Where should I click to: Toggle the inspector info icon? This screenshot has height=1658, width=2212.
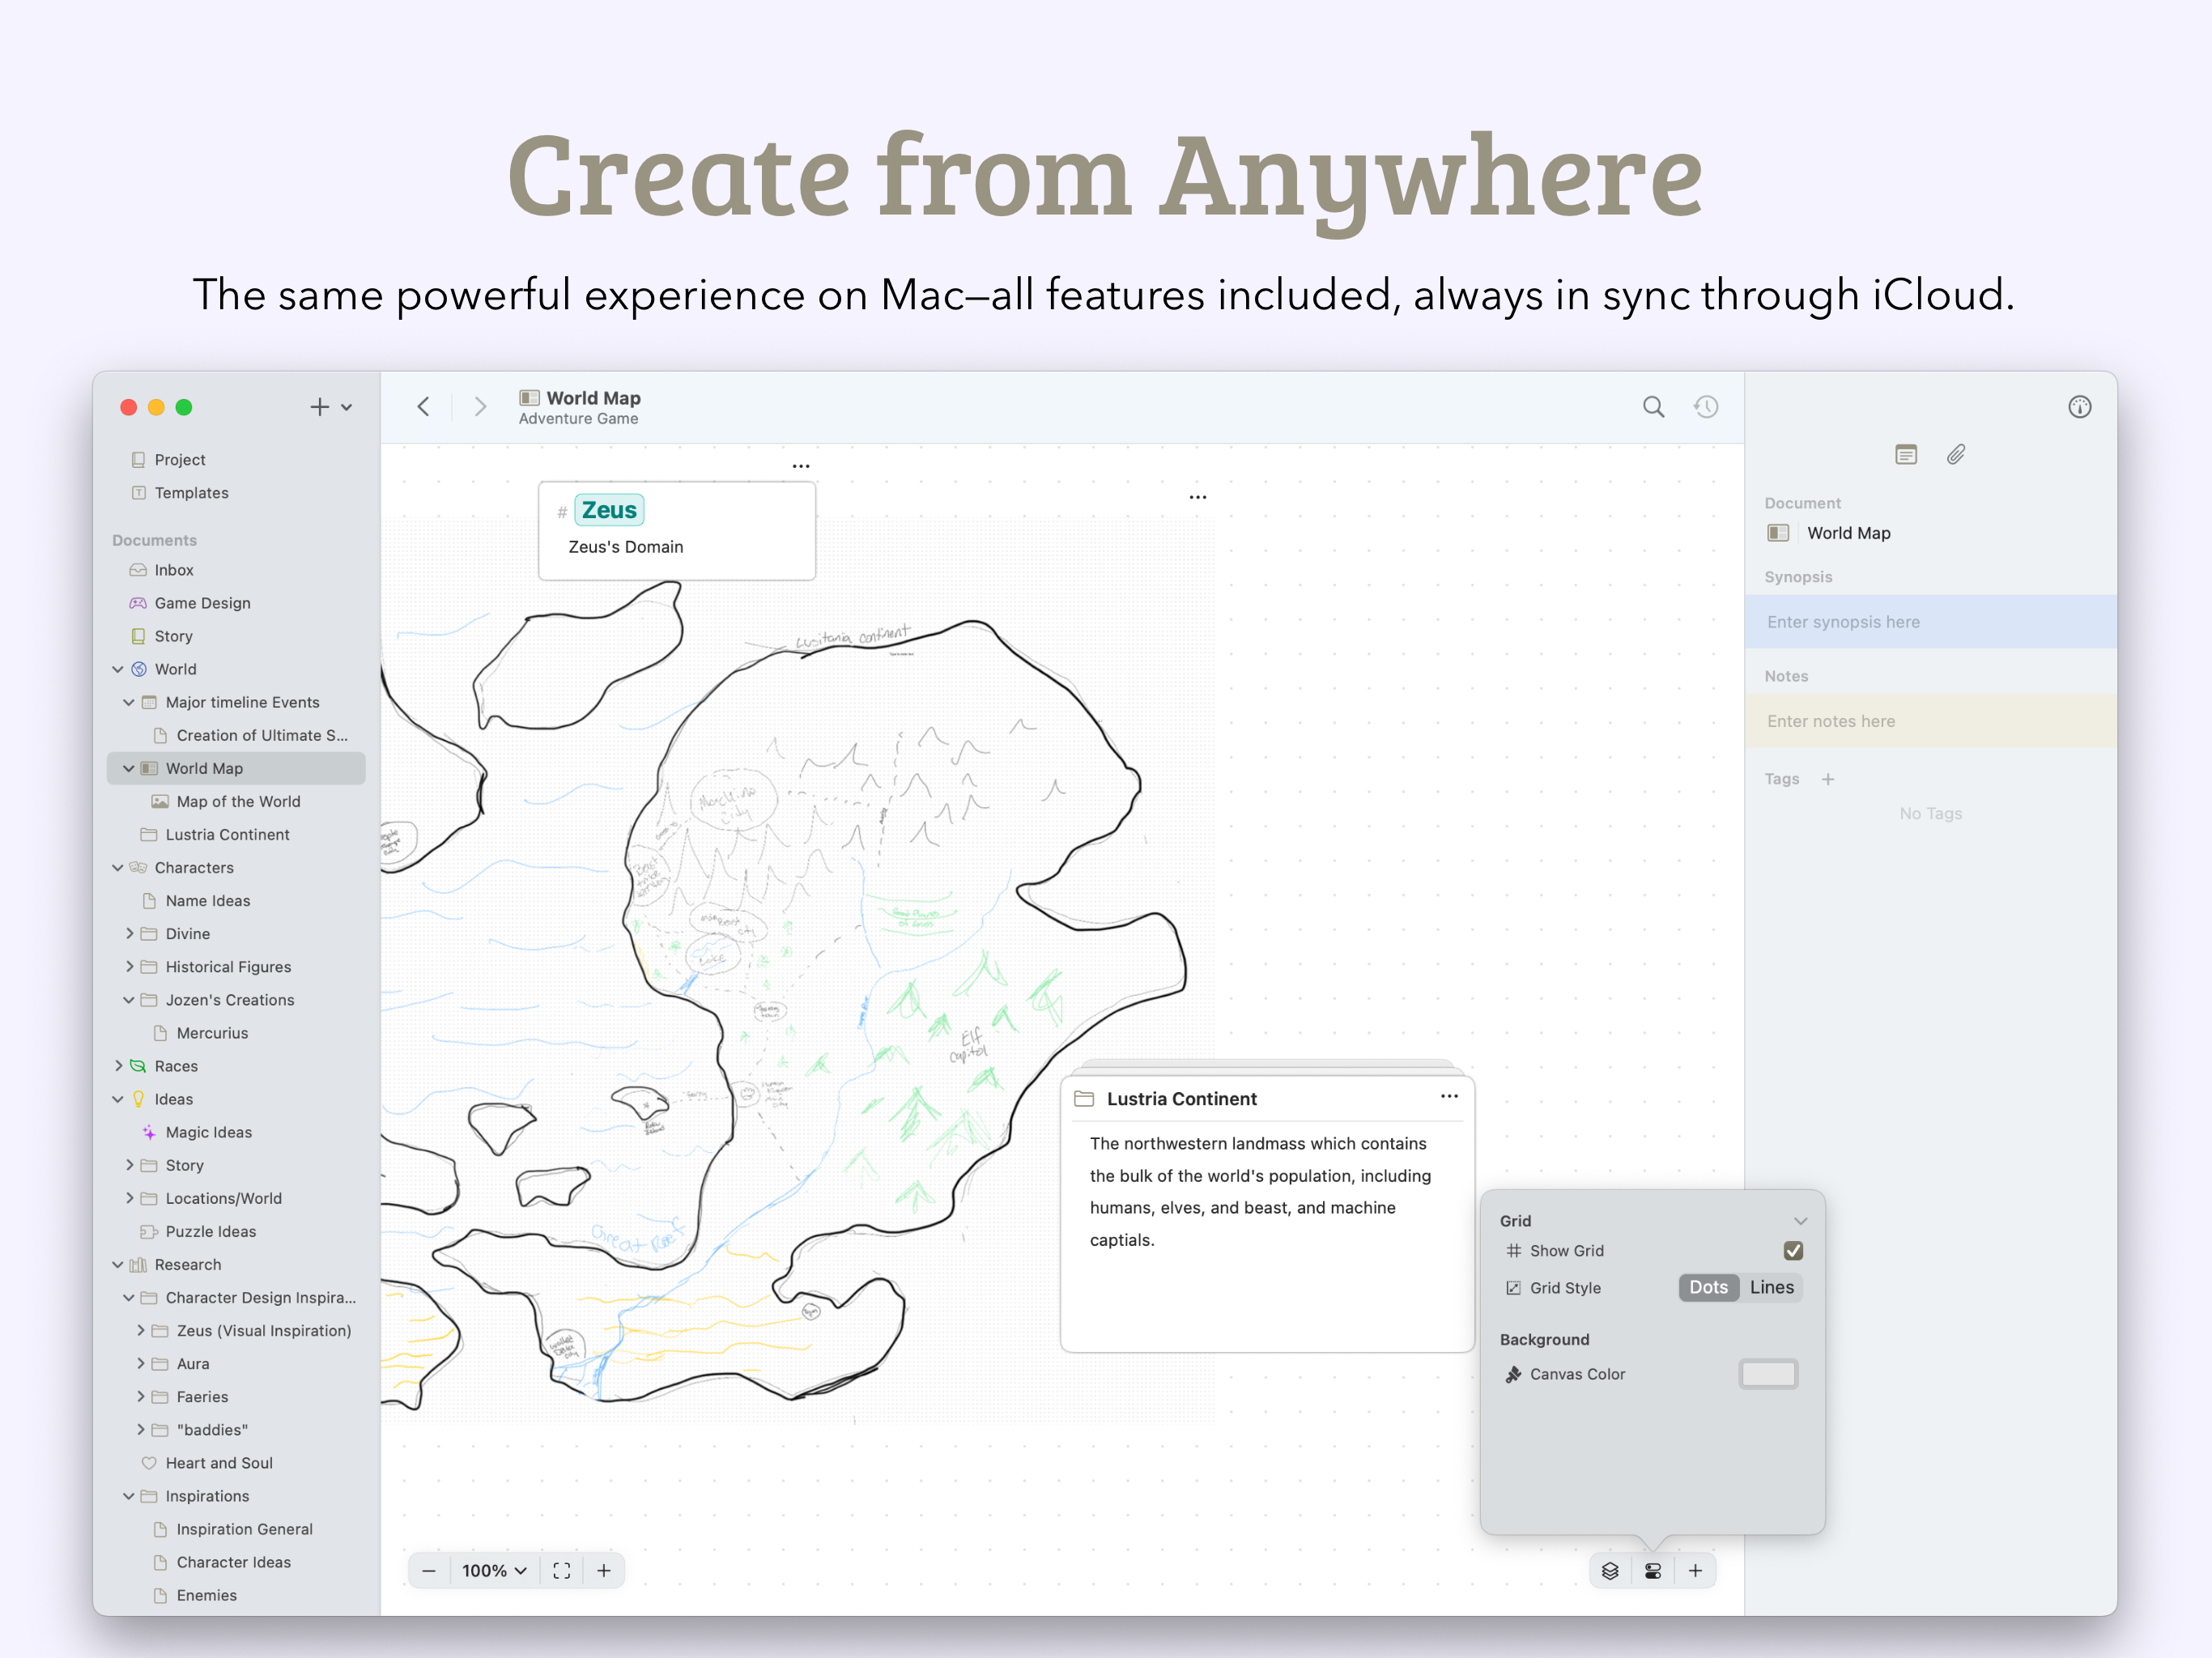2079,407
